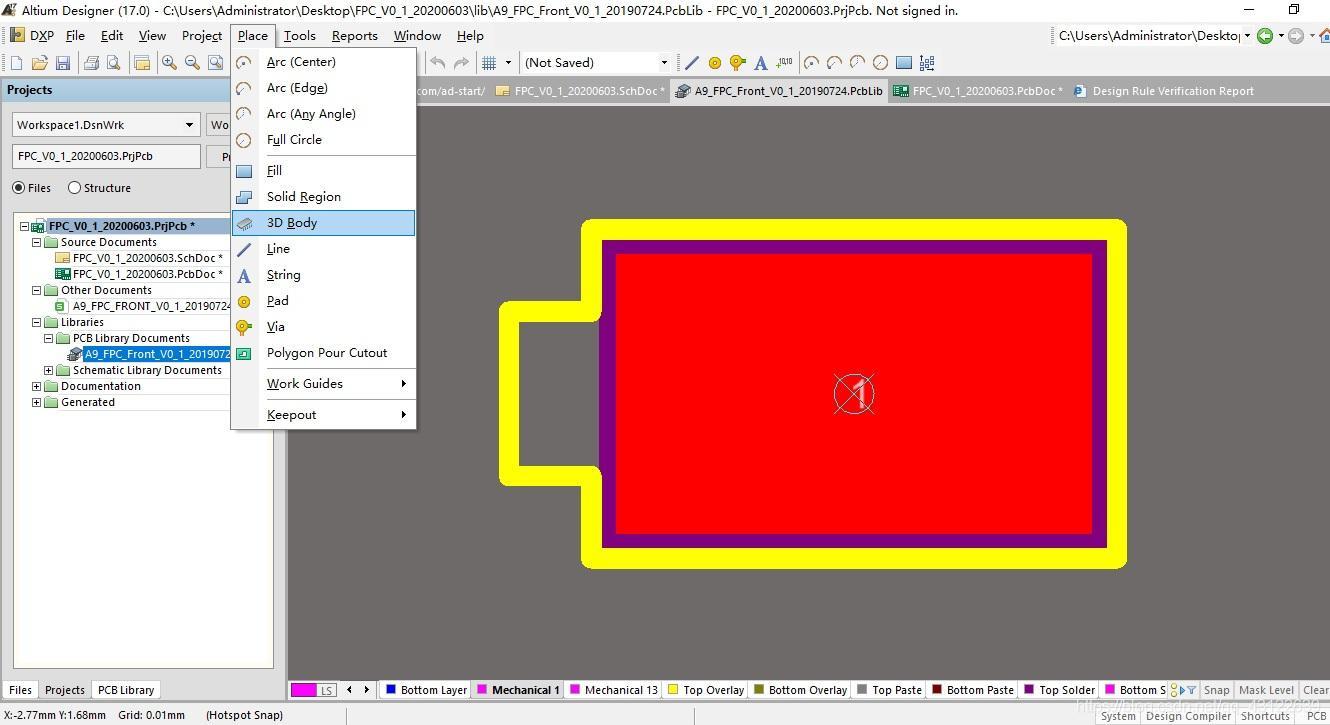Click the place coordinate +10,10 icon
The image size is (1330, 725).
pos(784,63)
